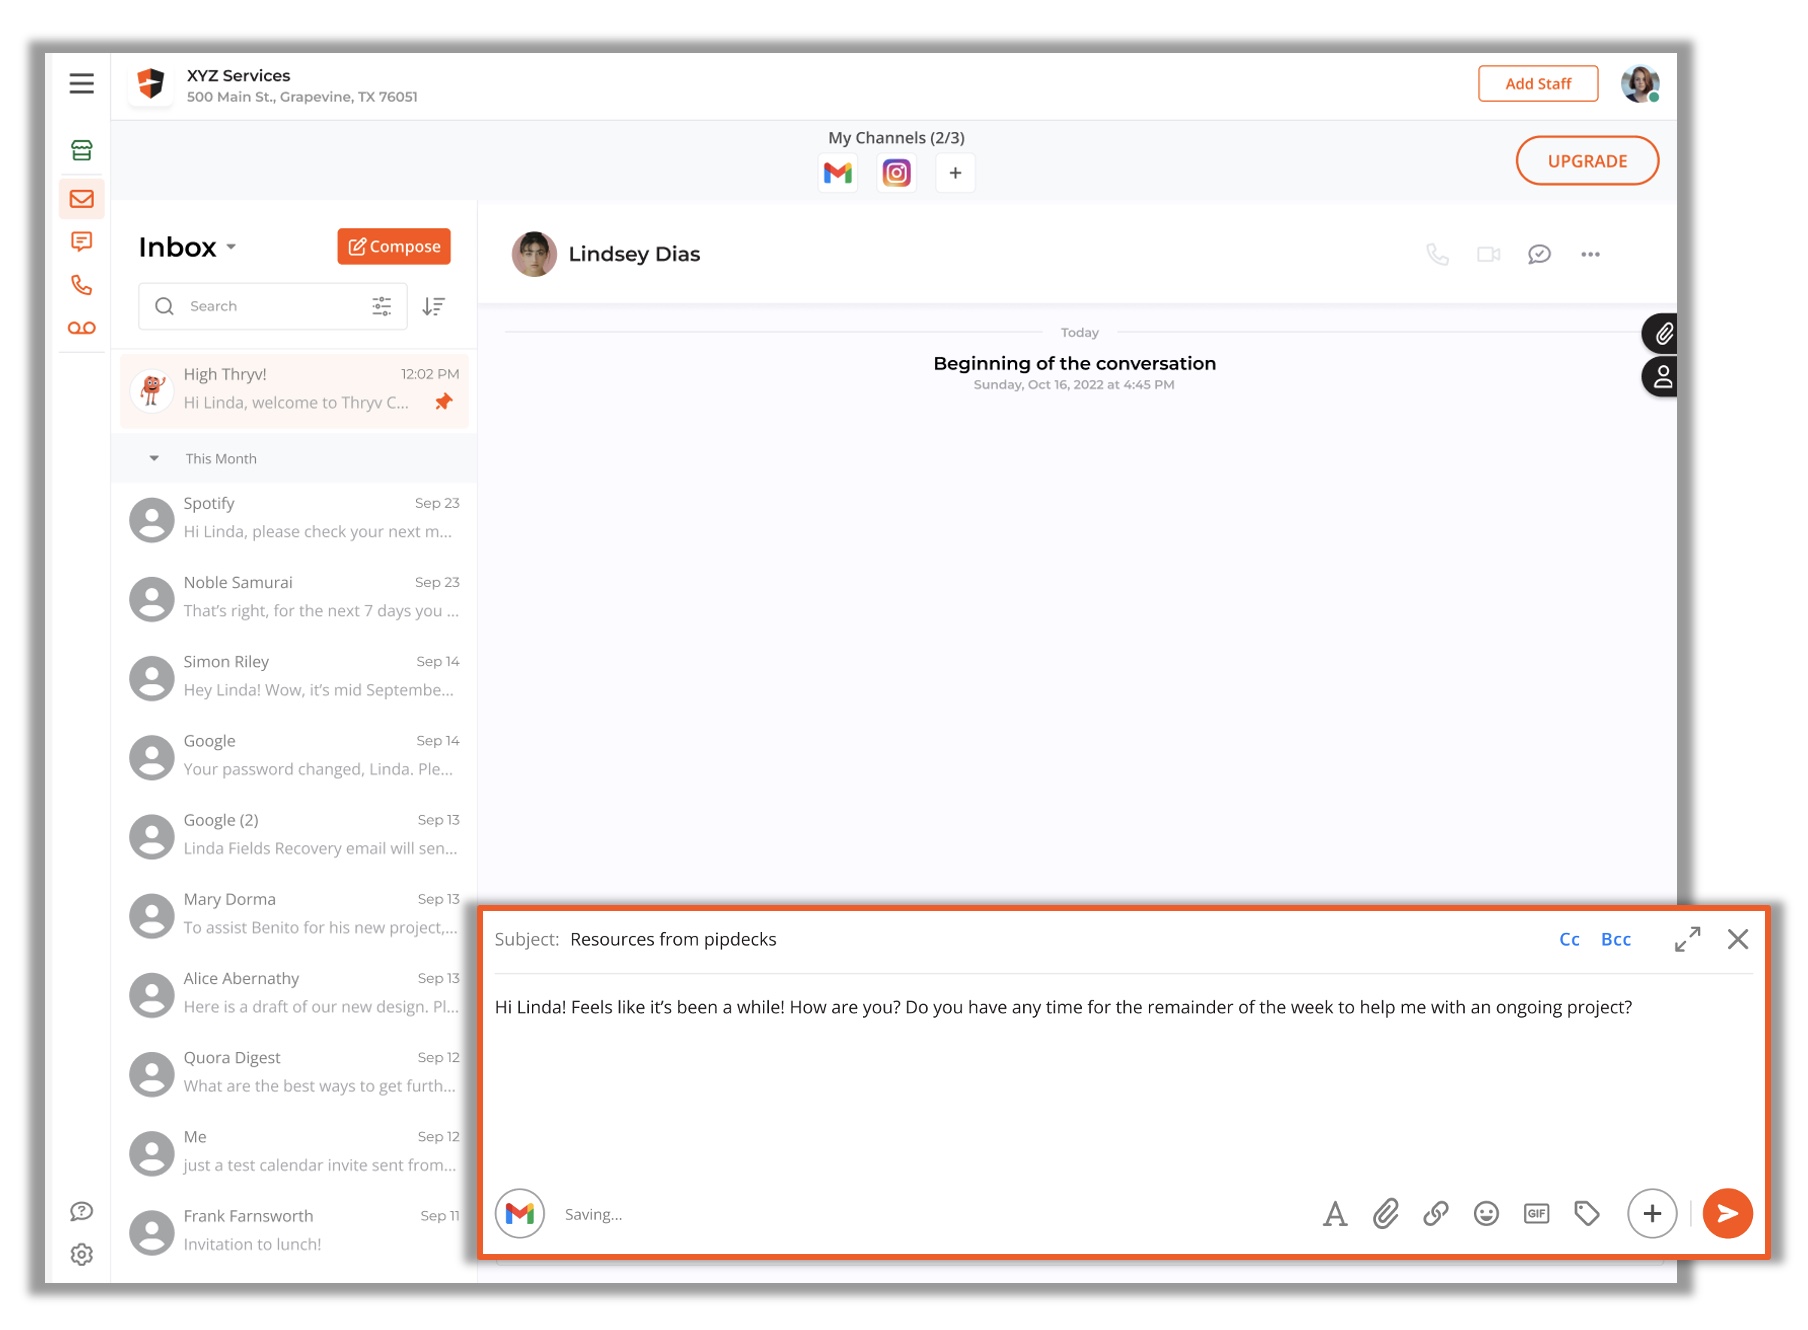Image resolution: width=1808 pixels, height=1330 pixels.
Task: Select the Inbox envelope icon in sidebar
Action: coord(82,198)
